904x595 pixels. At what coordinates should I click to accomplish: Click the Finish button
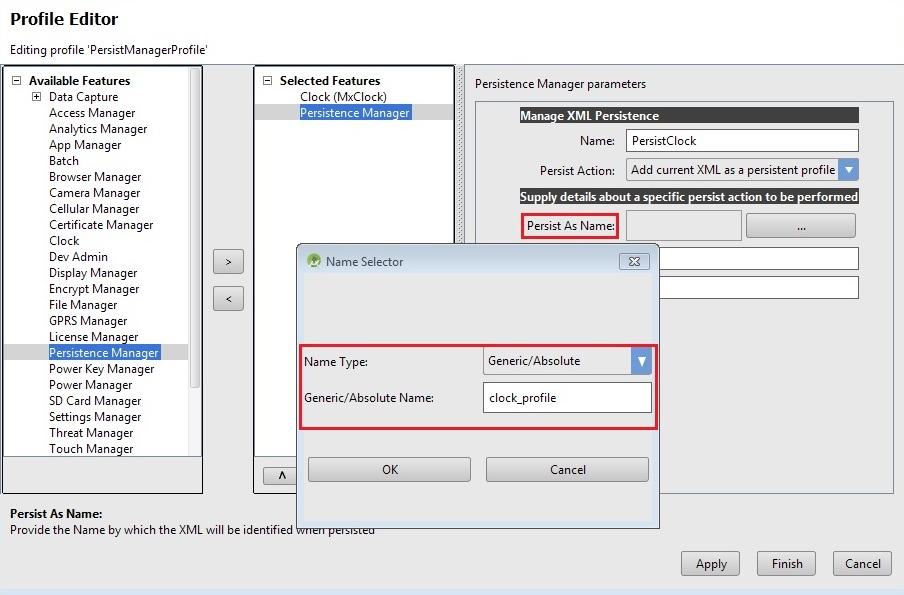pyautogui.click(x=786, y=563)
